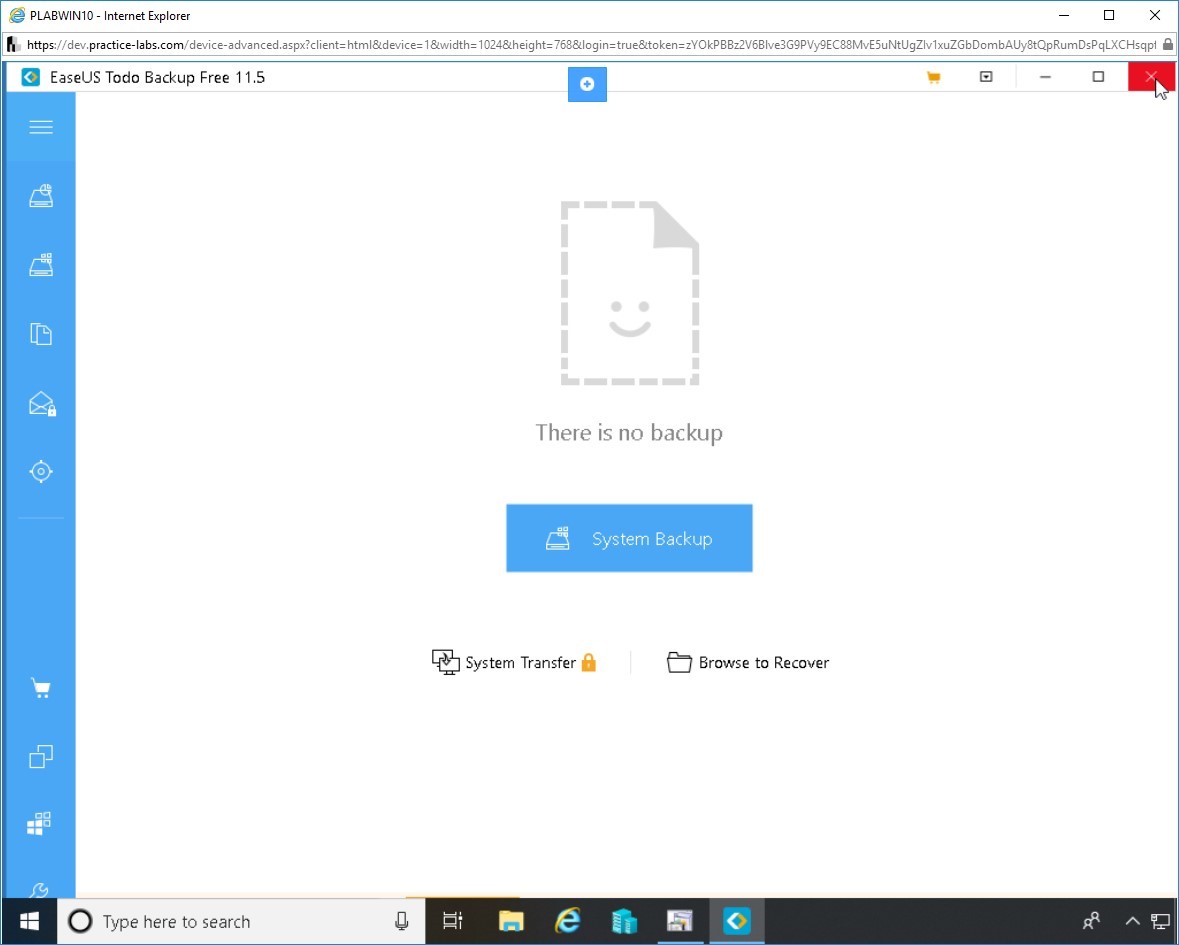Select System Backup icon in the sidebar
Screen dimensions: 1179x945
click(x=41, y=265)
